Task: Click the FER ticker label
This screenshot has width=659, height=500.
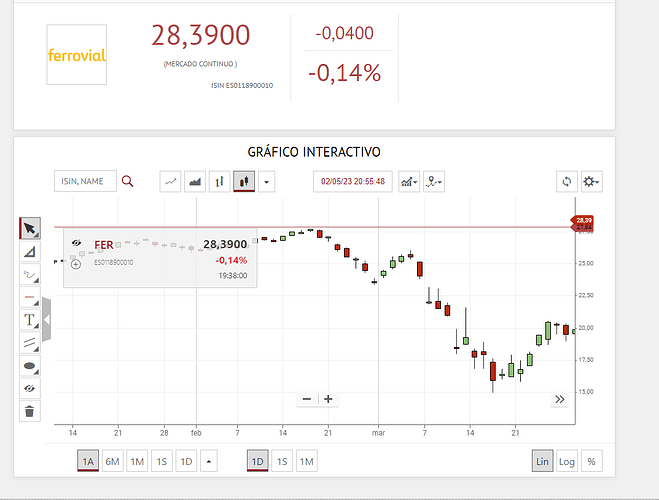Action: (x=104, y=245)
